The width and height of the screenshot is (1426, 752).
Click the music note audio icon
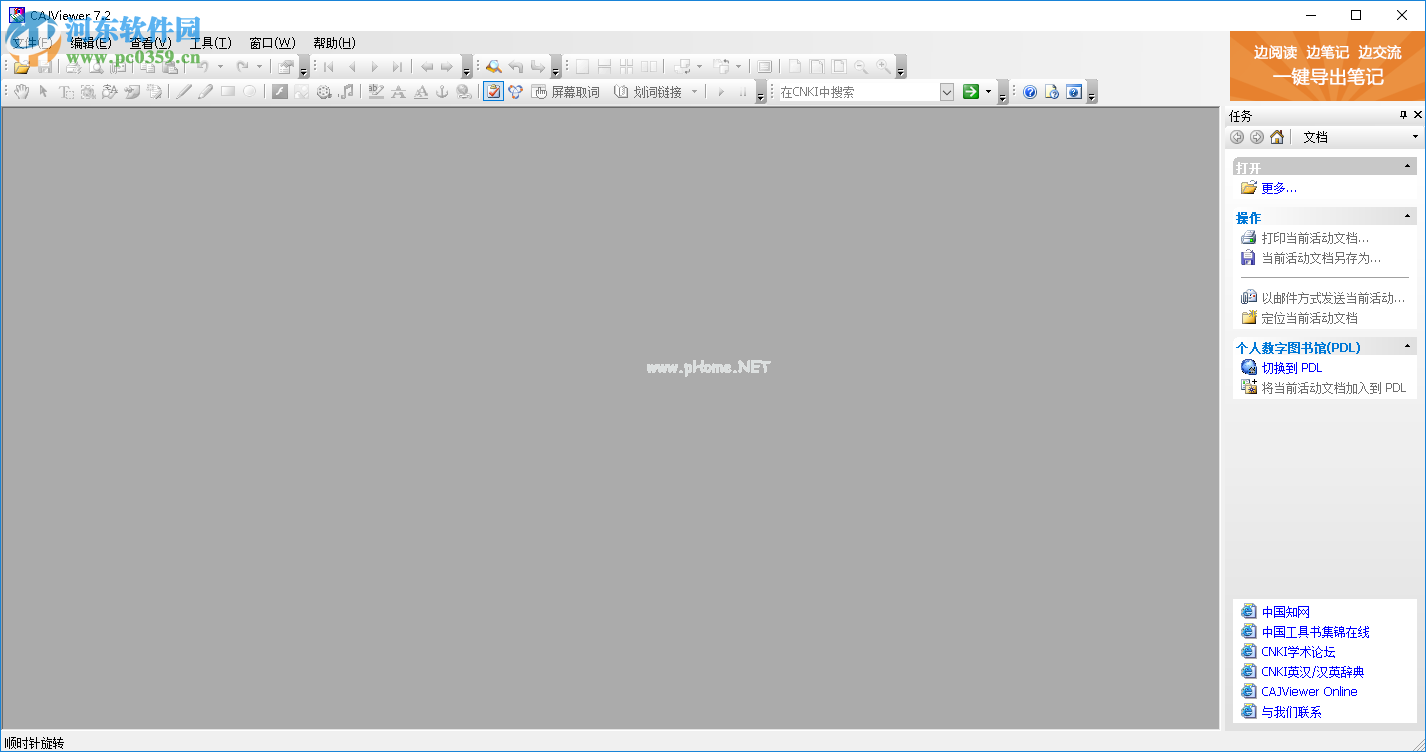[346, 92]
